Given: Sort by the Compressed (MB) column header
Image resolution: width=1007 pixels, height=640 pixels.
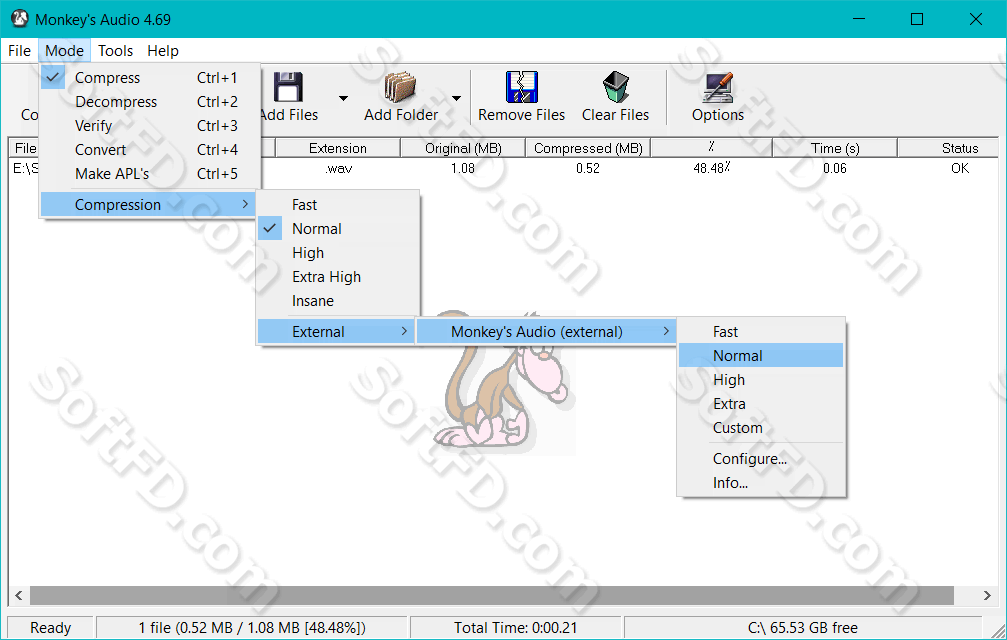Looking at the screenshot, I should pos(588,148).
